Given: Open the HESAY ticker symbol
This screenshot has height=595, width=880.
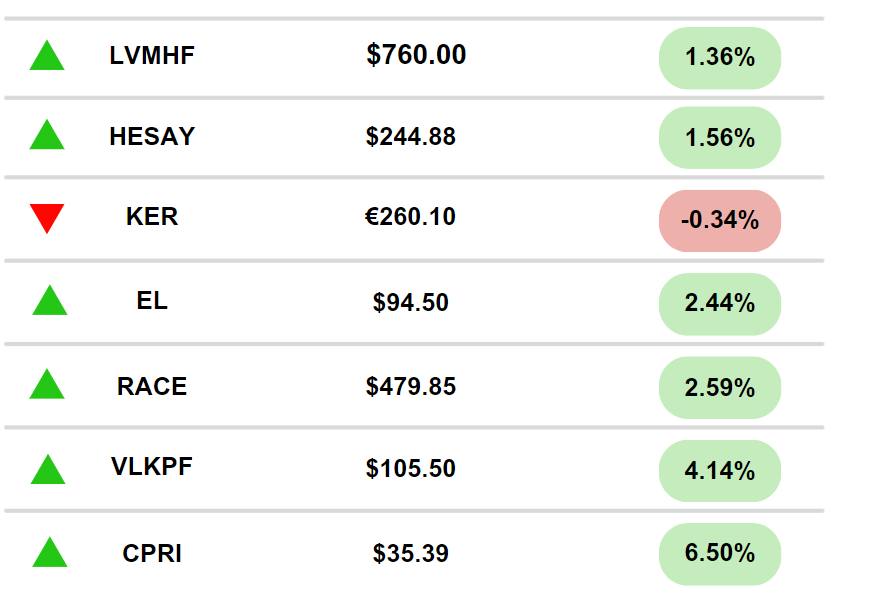Looking at the screenshot, I should (x=152, y=137).
